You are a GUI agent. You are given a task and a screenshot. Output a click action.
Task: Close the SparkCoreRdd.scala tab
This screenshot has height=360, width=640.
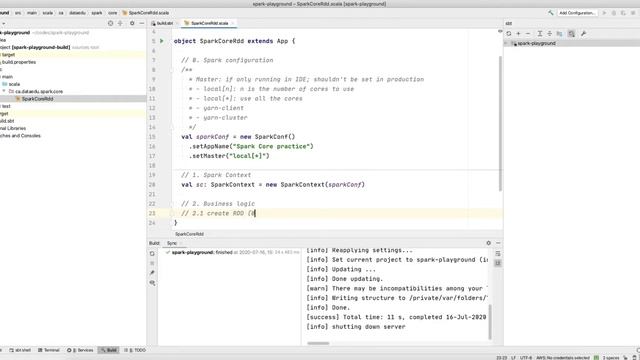(x=233, y=24)
